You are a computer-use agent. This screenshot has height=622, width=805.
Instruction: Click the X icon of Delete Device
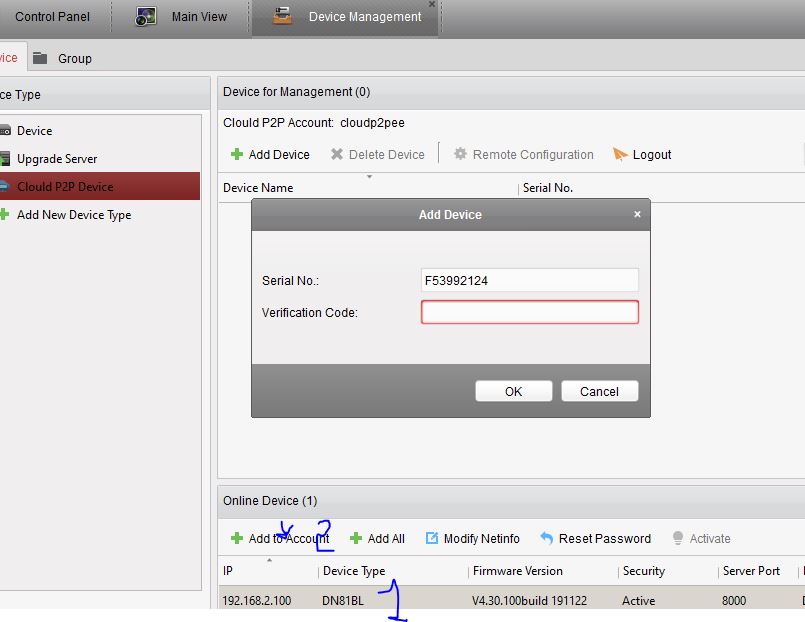337,154
